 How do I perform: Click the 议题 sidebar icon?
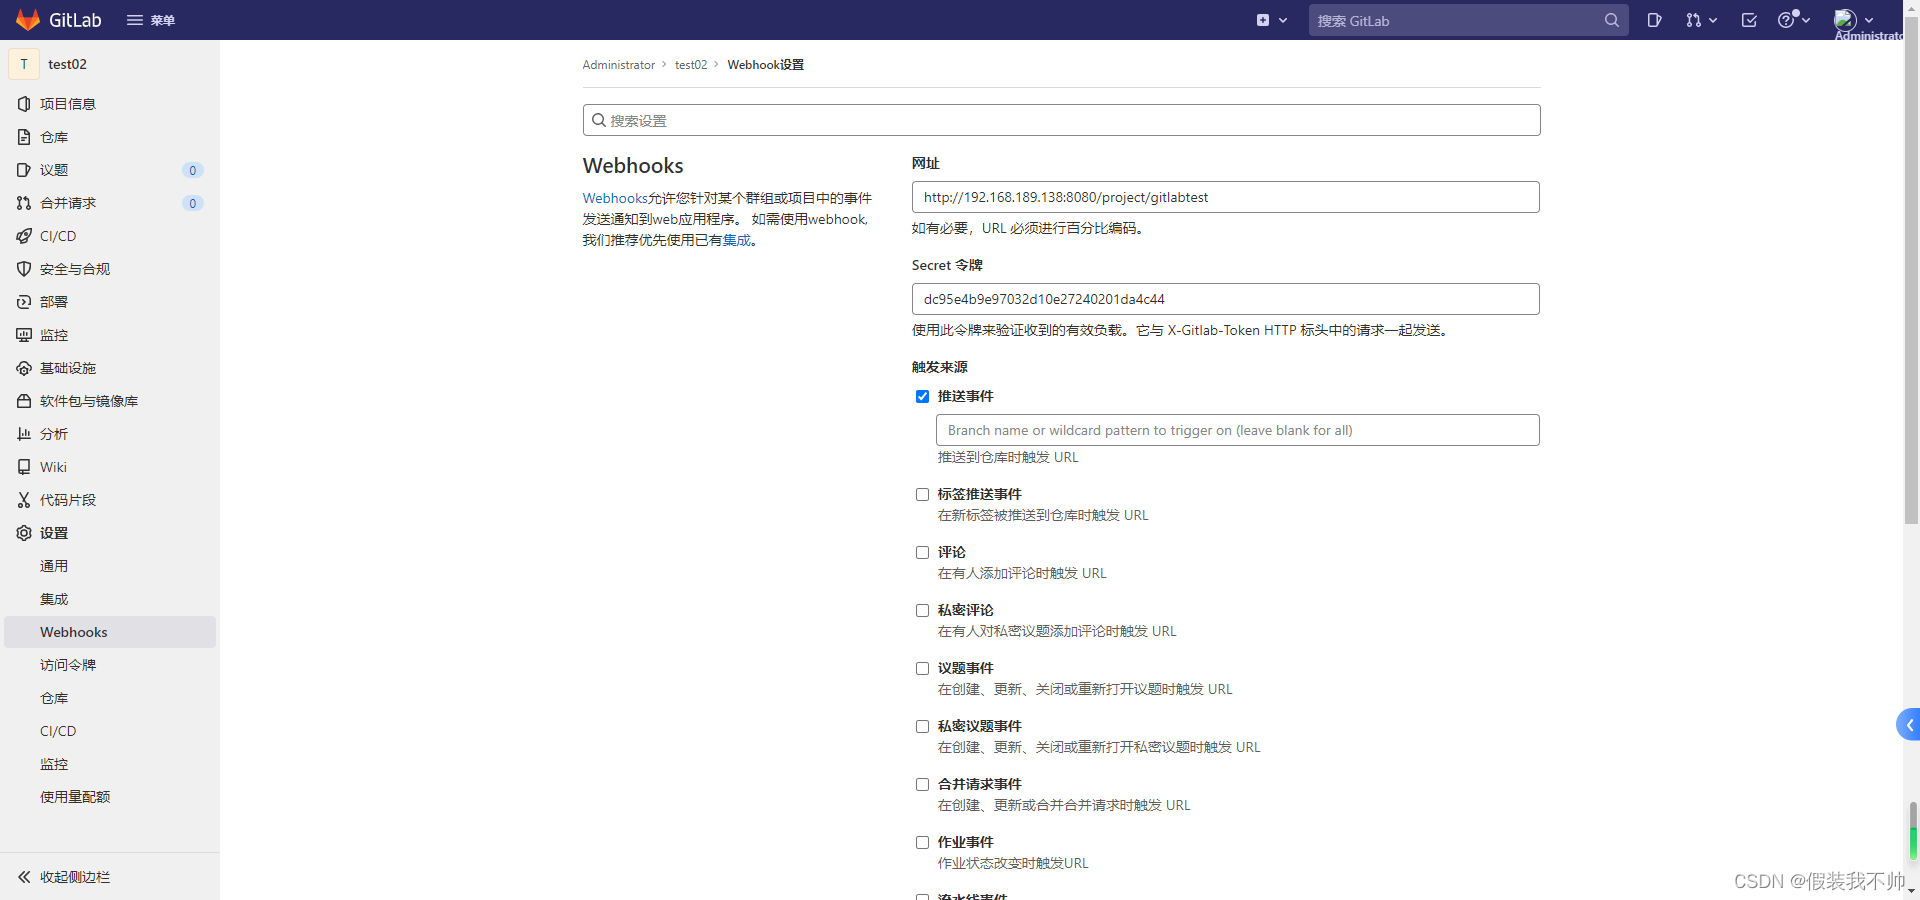[x=24, y=170]
